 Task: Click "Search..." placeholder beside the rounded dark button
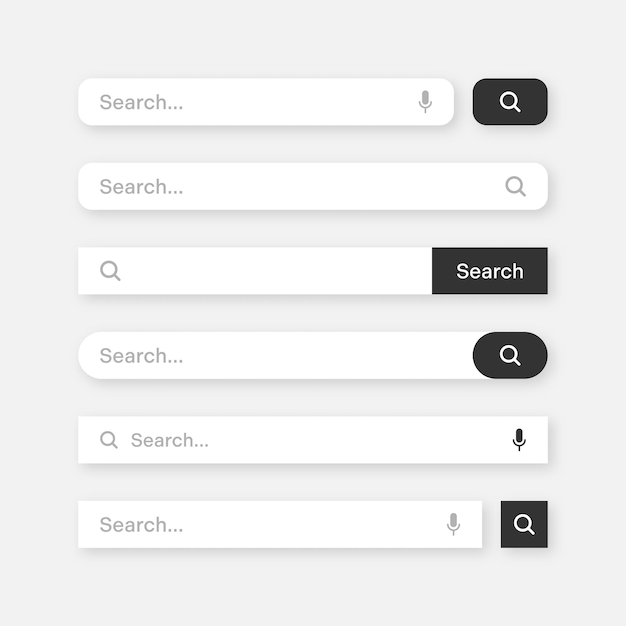click(141, 102)
